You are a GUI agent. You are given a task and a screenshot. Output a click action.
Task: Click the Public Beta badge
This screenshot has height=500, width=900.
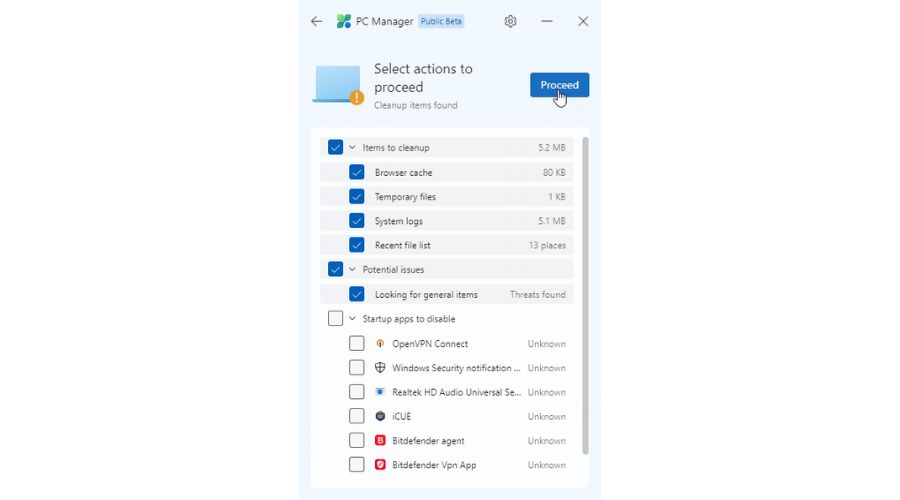tap(441, 21)
